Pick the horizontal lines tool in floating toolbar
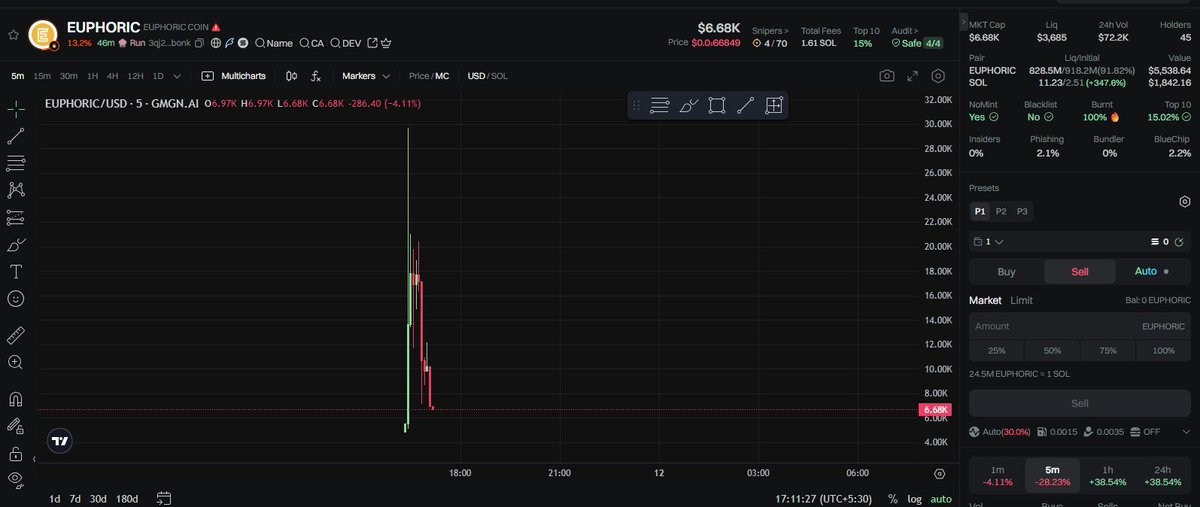 (659, 105)
